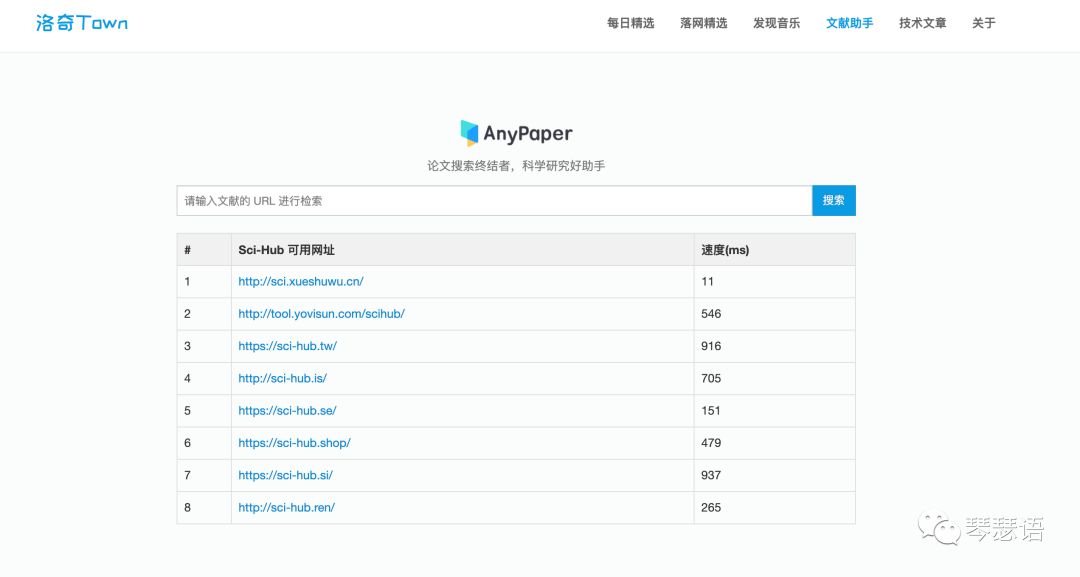Open the sci-hub.ren mirror link
1080x577 pixels.
pos(285,507)
